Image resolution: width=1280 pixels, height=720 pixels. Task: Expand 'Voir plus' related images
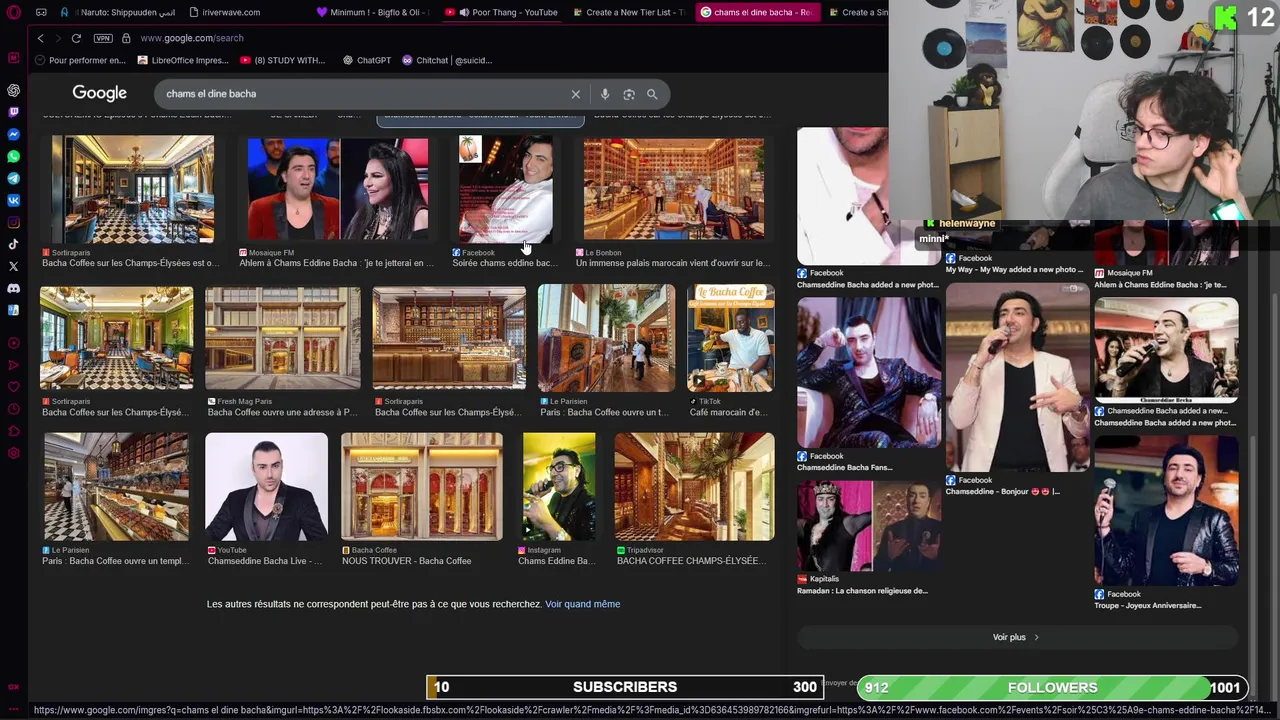[x=1016, y=637]
